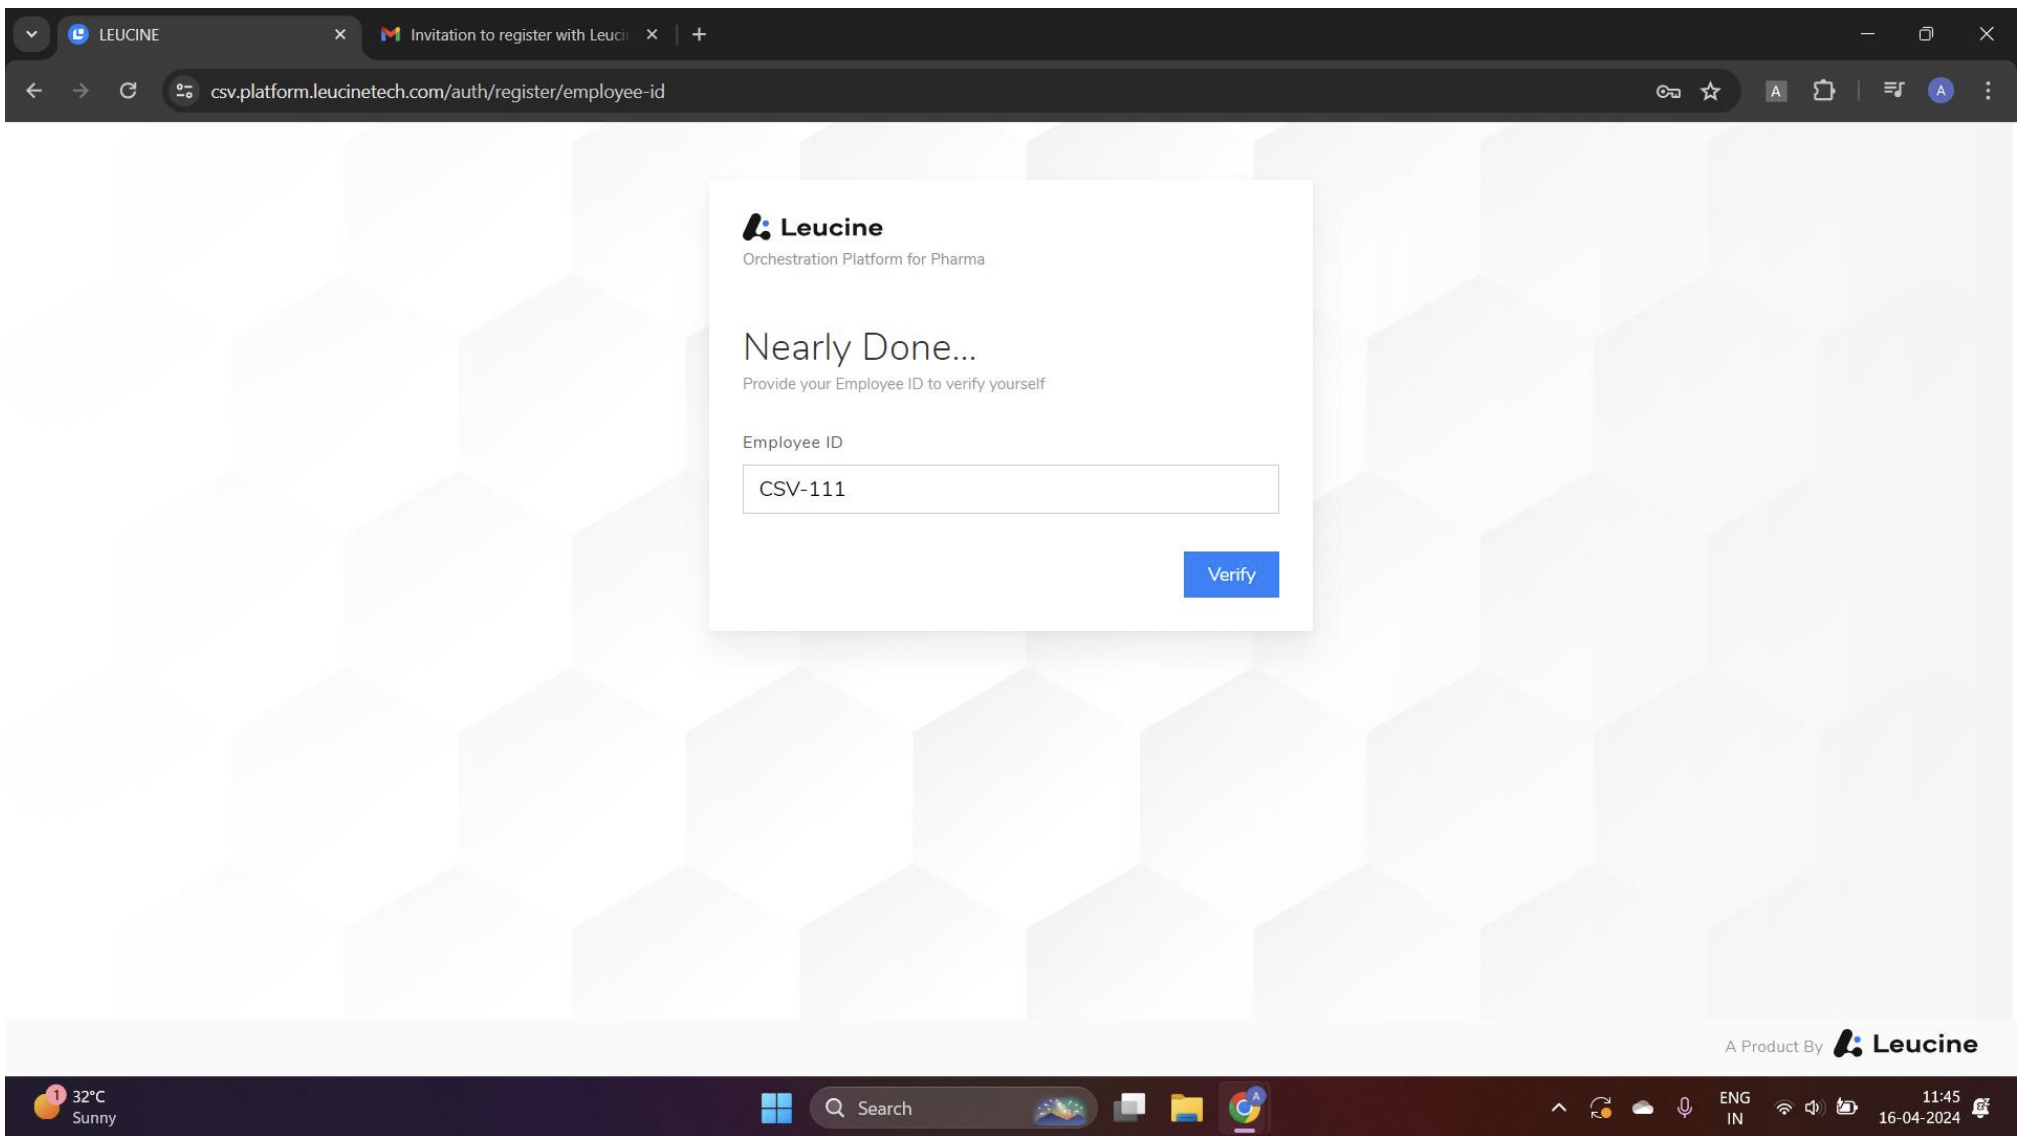Open the Chrome three-dot menu
The height and width of the screenshot is (1136, 2018).
1987,91
